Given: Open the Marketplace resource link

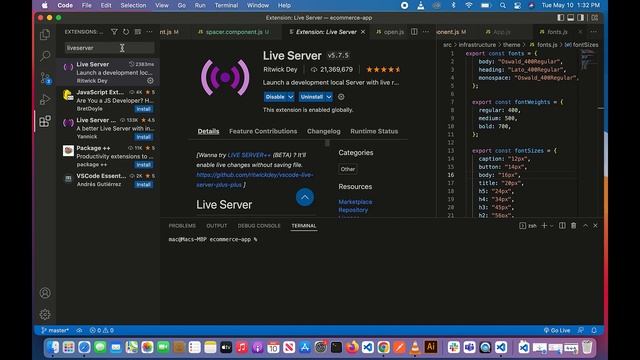Looking at the screenshot, I should coord(355,202).
